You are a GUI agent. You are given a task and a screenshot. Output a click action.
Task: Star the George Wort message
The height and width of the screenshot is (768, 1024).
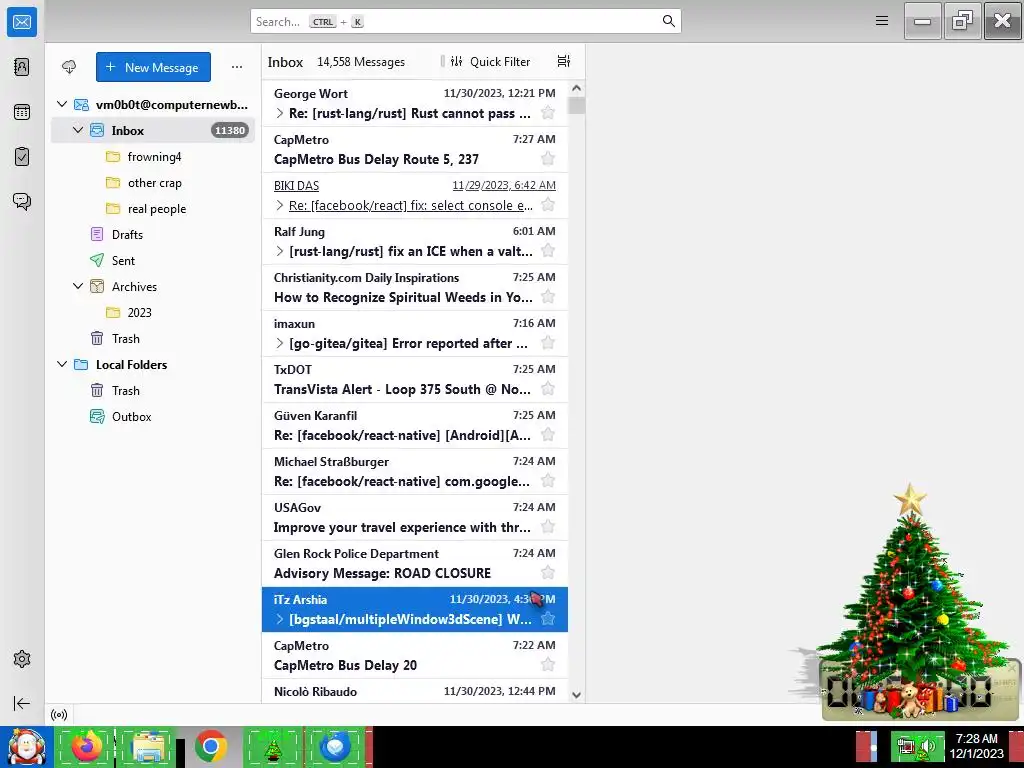[x=548, y=113]
